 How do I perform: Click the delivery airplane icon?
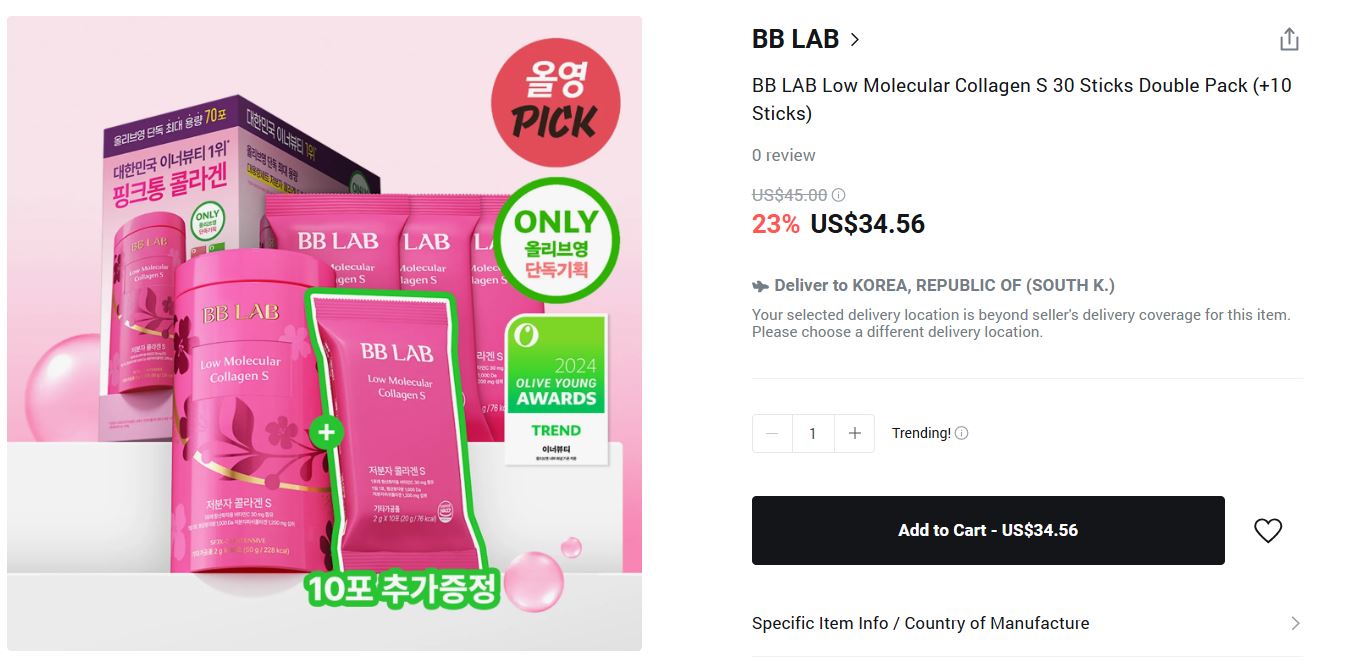pyautogui.click(x=759, y=285)
